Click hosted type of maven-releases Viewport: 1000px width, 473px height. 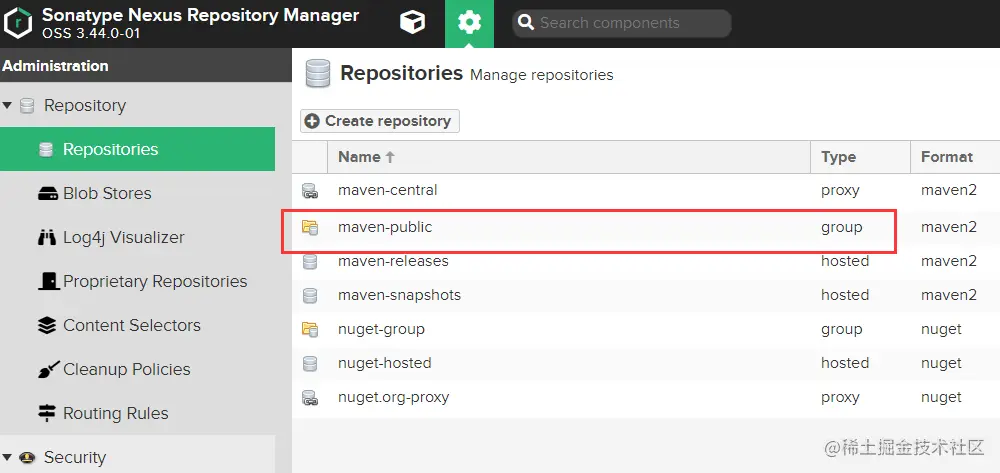coord(845,261)
